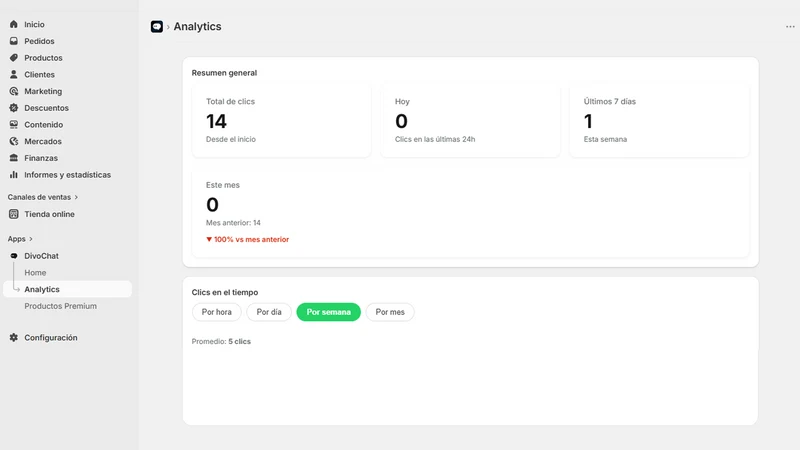
Task: Click the Últimos 7 días value 1
Action: click(x=588, y=121)
